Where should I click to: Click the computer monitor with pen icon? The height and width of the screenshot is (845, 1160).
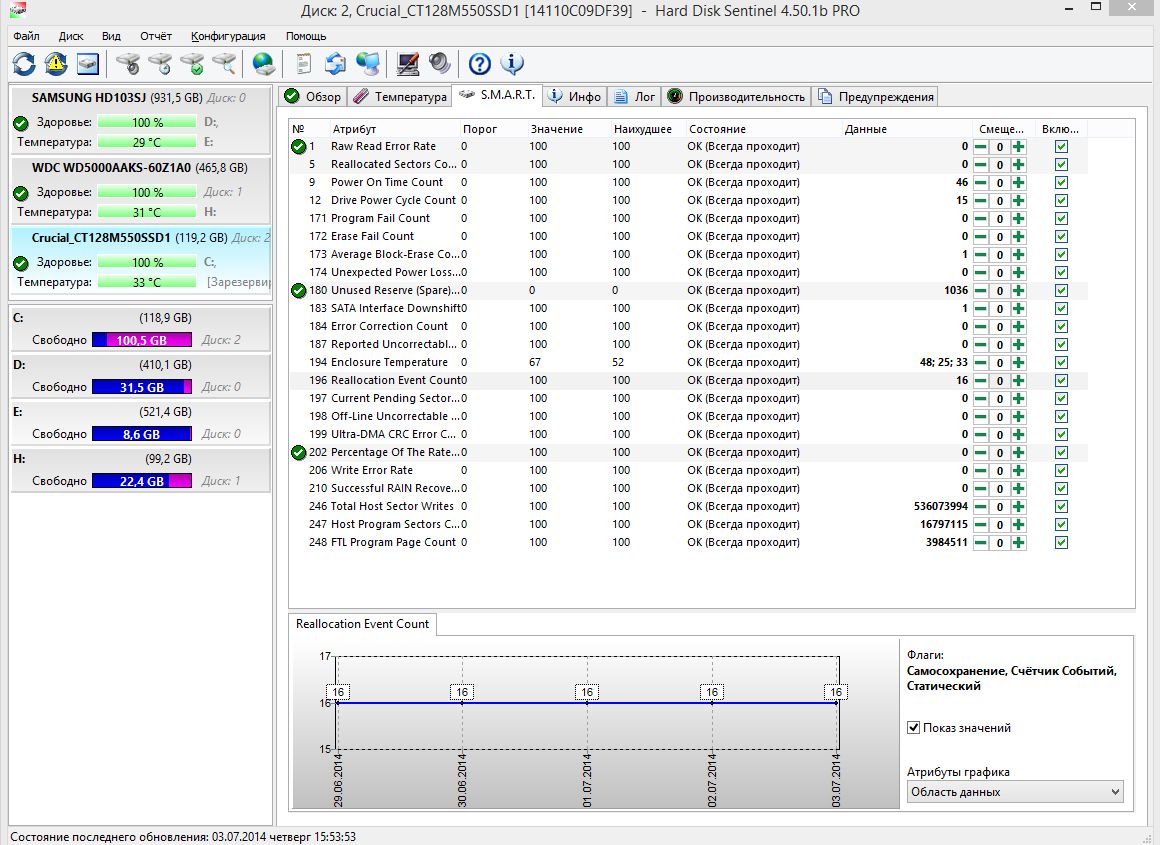(408, 64)
